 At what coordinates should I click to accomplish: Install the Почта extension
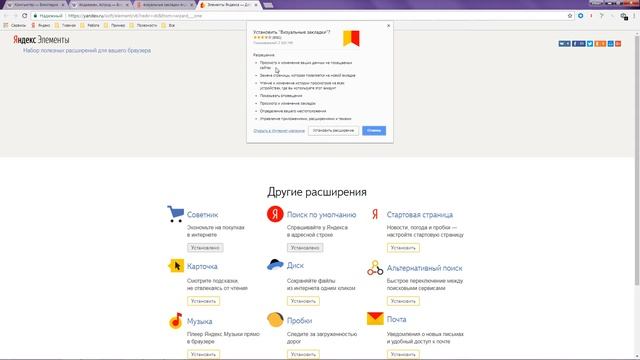coord(403,354)
